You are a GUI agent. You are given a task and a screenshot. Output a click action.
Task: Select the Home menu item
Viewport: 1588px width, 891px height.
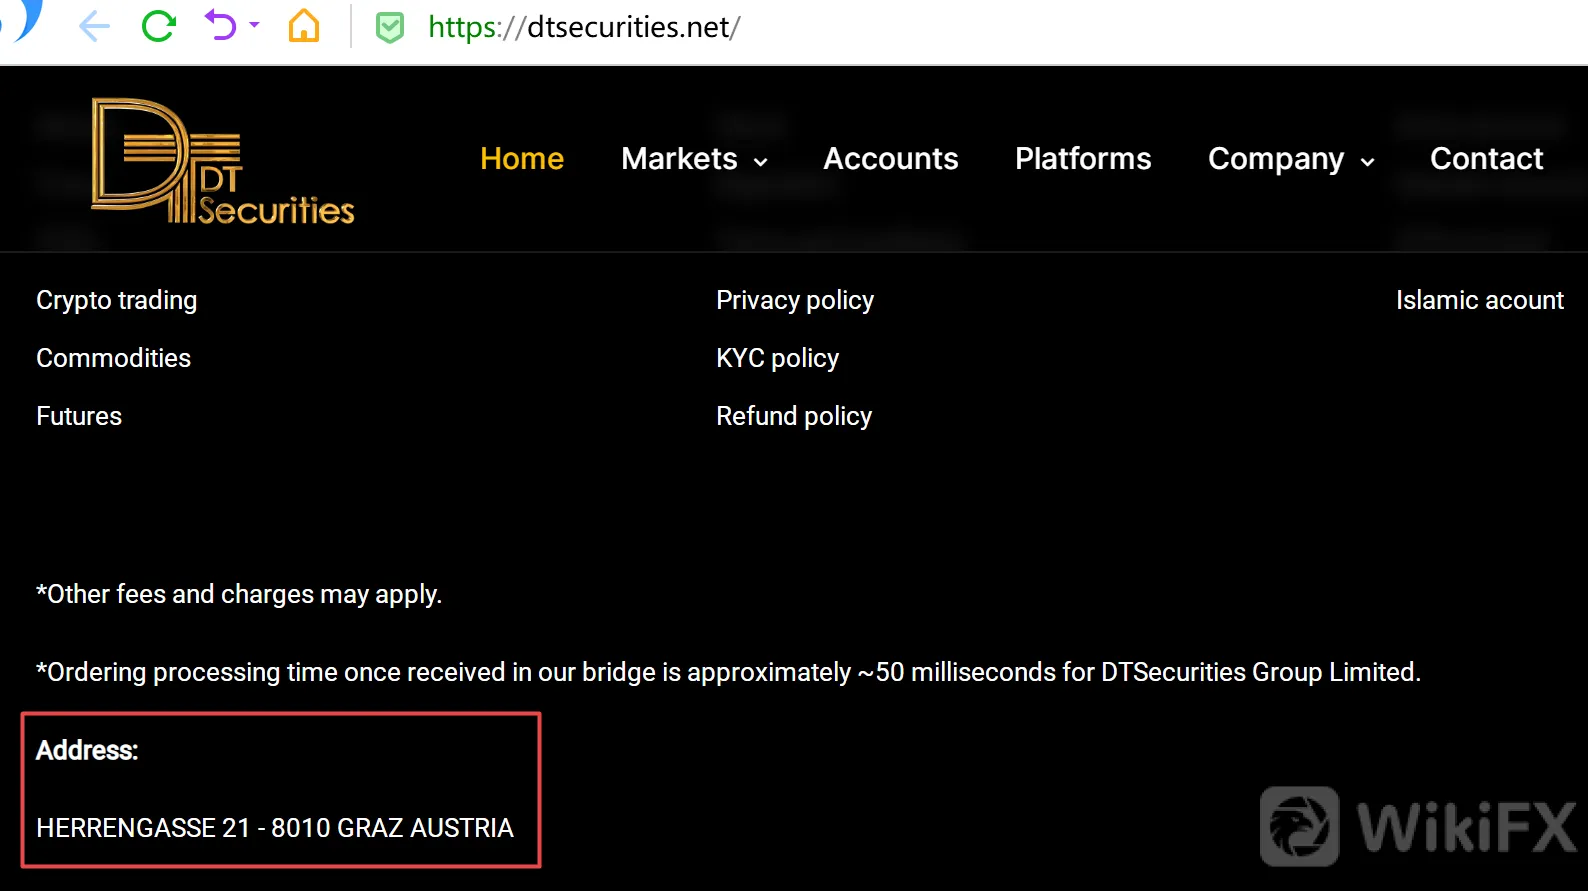[x=522, y=158]
